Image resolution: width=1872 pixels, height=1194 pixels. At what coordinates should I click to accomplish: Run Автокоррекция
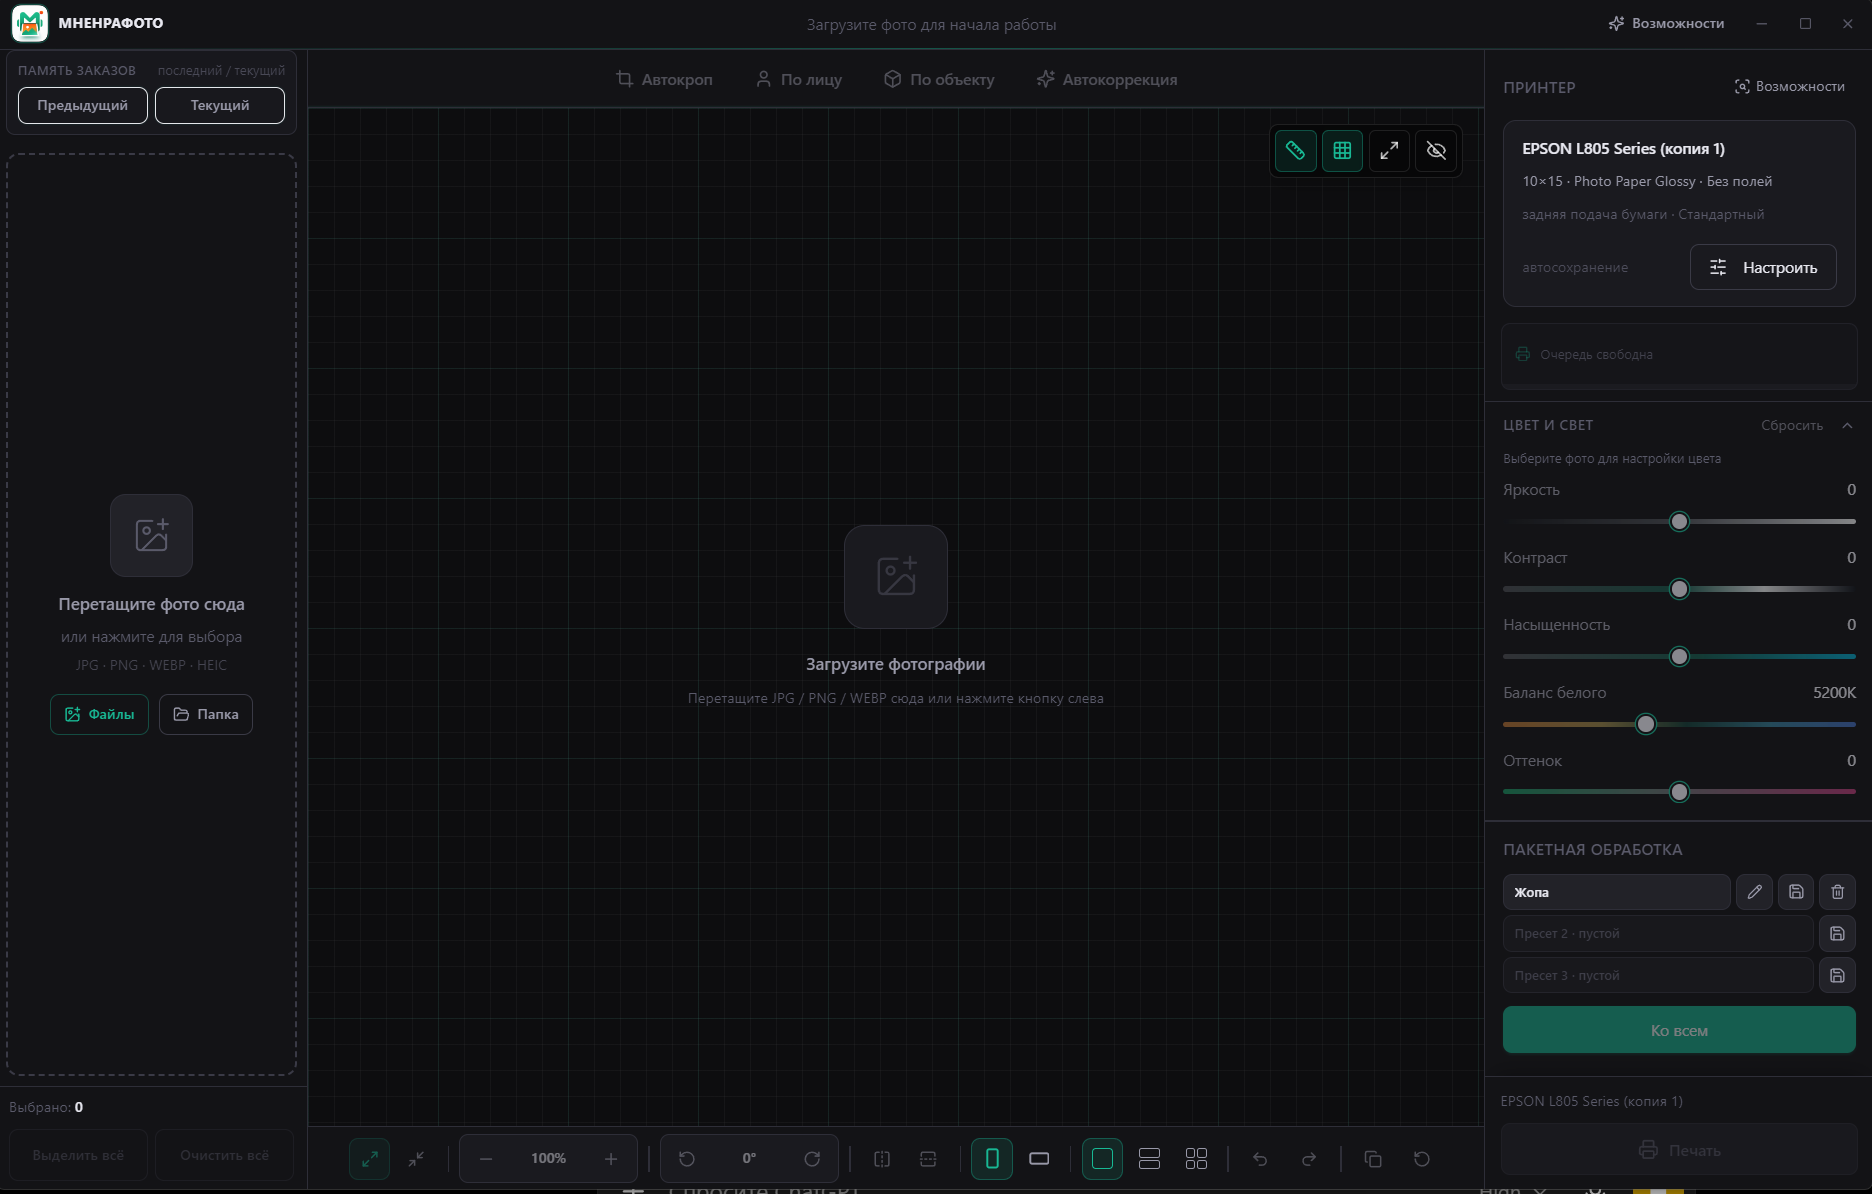[1107, 79]
